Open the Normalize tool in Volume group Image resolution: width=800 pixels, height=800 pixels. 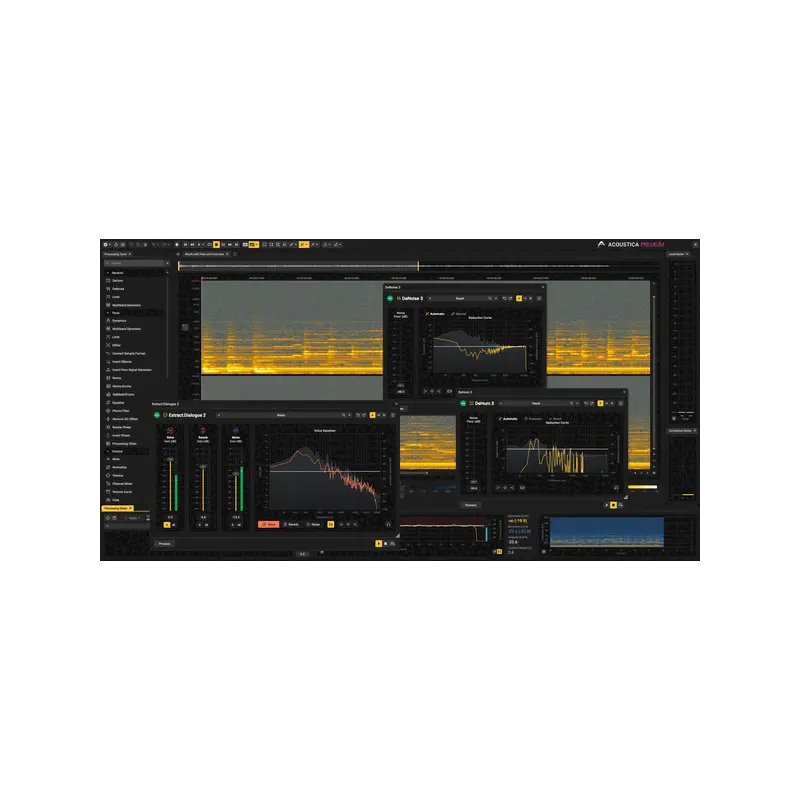(119, 467)
